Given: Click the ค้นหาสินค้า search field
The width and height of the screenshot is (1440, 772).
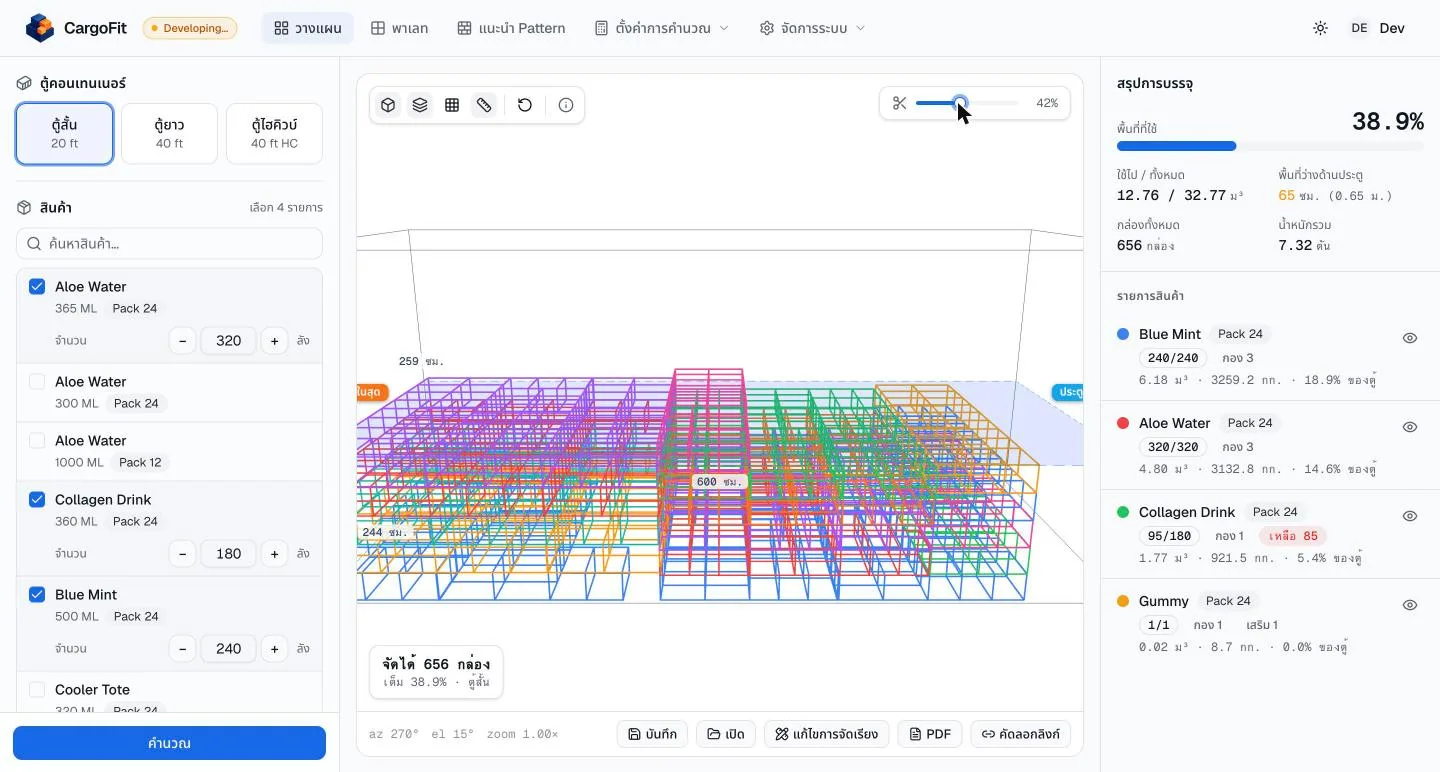Looking at the screenshot, I should coord(169,244).
